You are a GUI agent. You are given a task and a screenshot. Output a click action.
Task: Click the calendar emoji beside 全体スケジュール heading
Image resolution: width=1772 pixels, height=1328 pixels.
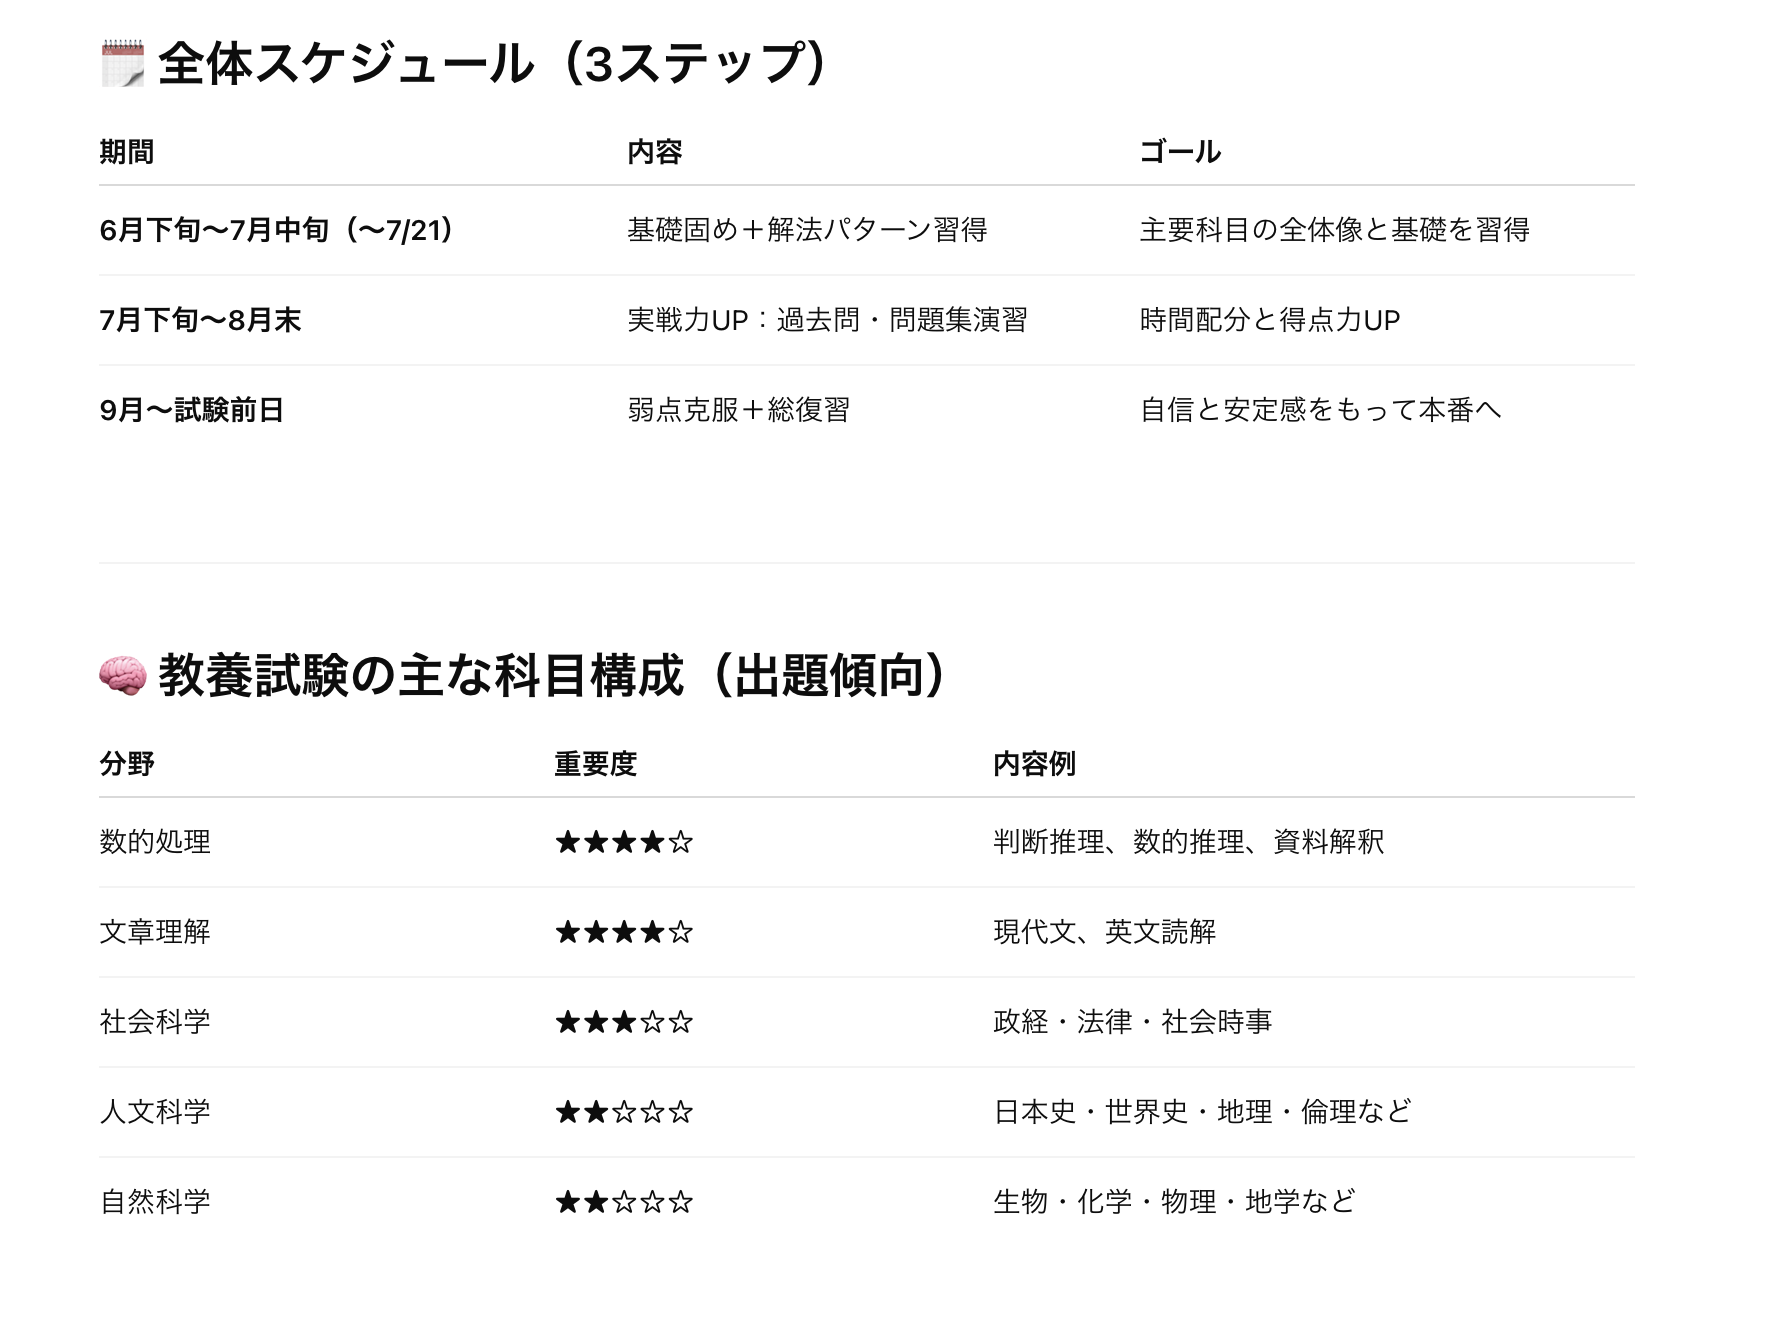[123, 64]
